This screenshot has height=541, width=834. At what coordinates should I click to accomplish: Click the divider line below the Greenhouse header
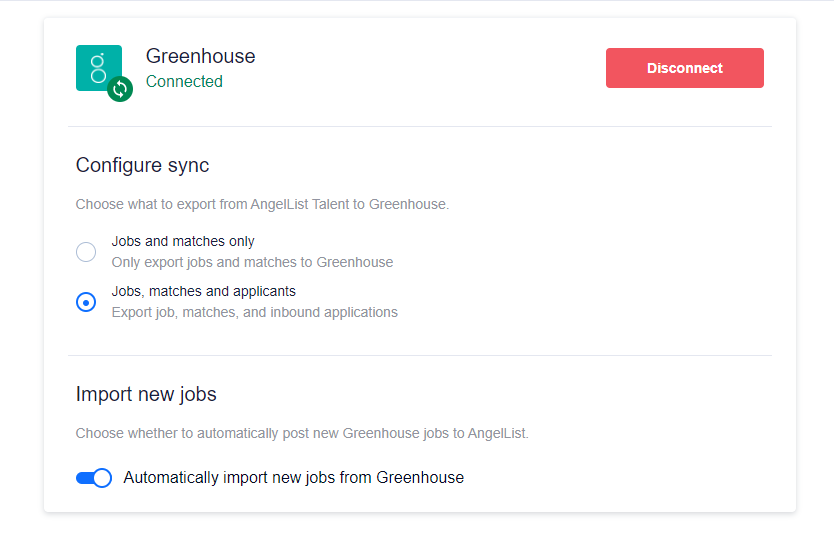click(420, 127)
